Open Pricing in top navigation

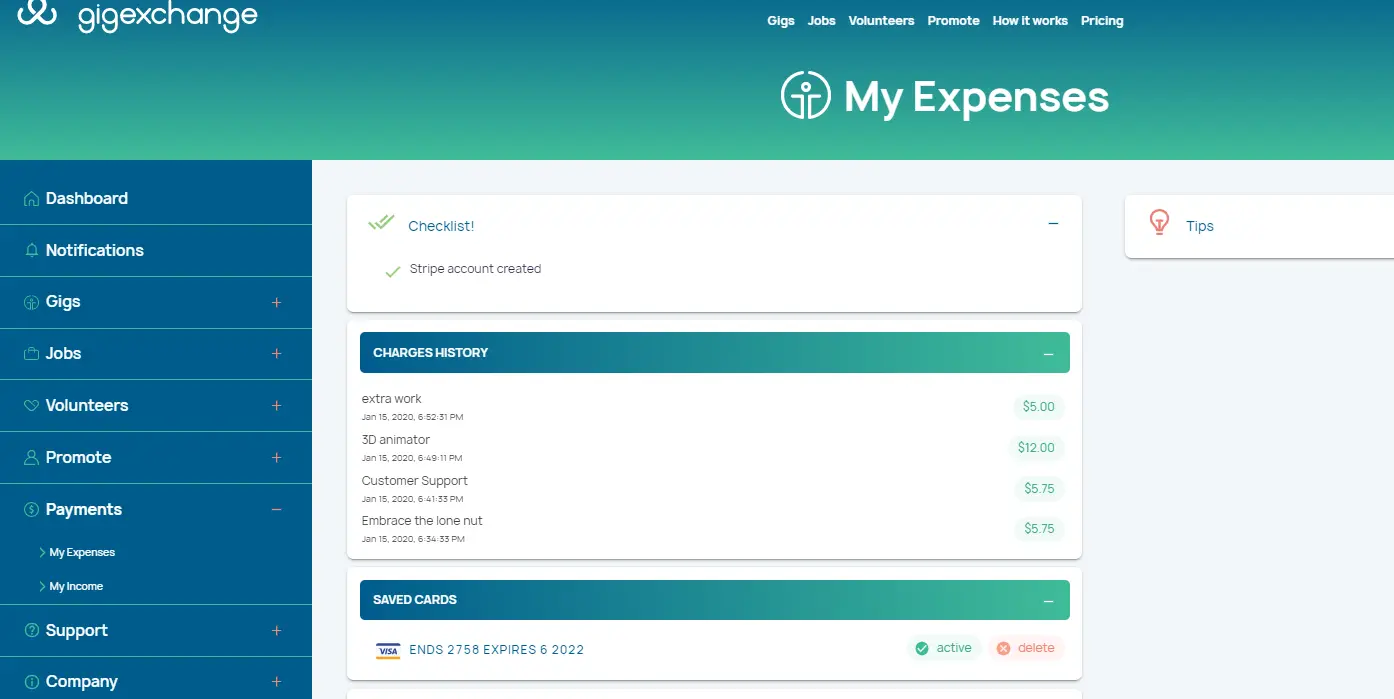coord(1102,21)
